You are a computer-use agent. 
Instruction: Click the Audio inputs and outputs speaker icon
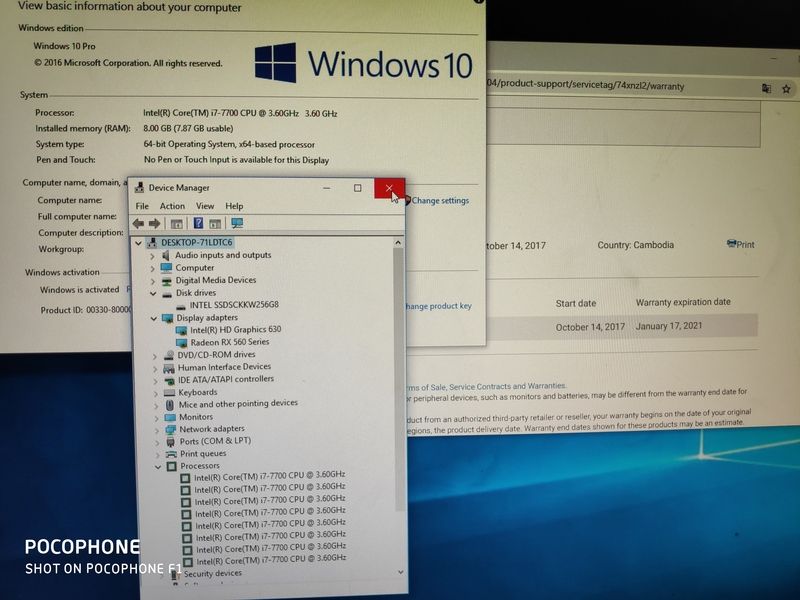pos(166,255)
